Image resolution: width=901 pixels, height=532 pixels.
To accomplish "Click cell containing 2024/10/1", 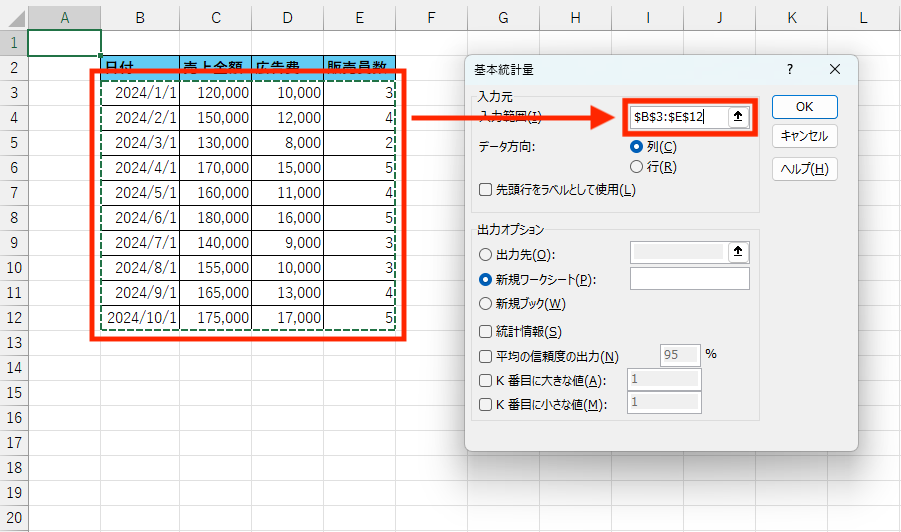I will (140, 318).
